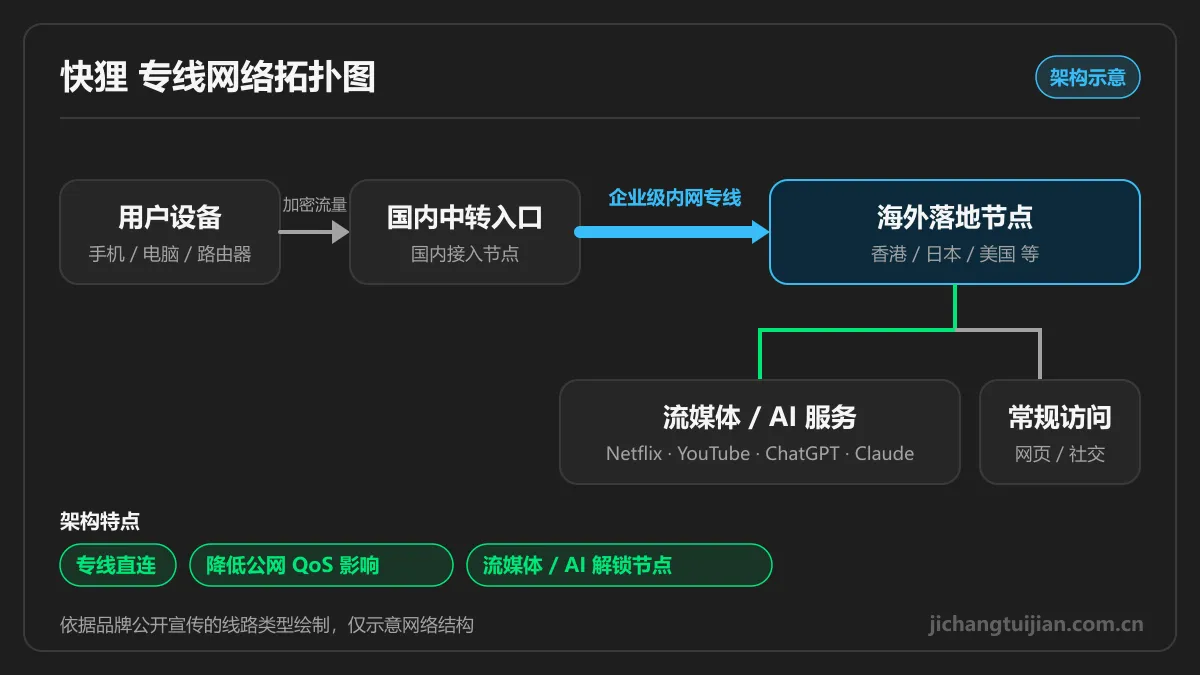Viewport: 1200px width, 675px height.
Task: Click the 流媒体 / AI 服务 box
Action: (760, 432)
